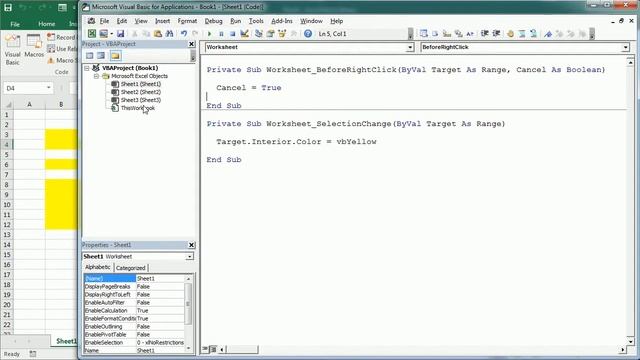Open the standard toolbar options arrow

410,34
